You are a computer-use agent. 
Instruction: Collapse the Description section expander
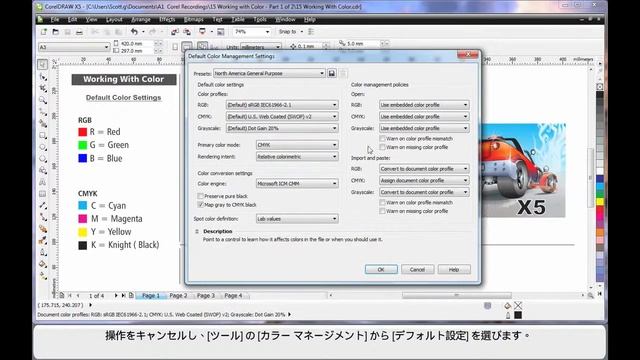(x=197, y=231)
